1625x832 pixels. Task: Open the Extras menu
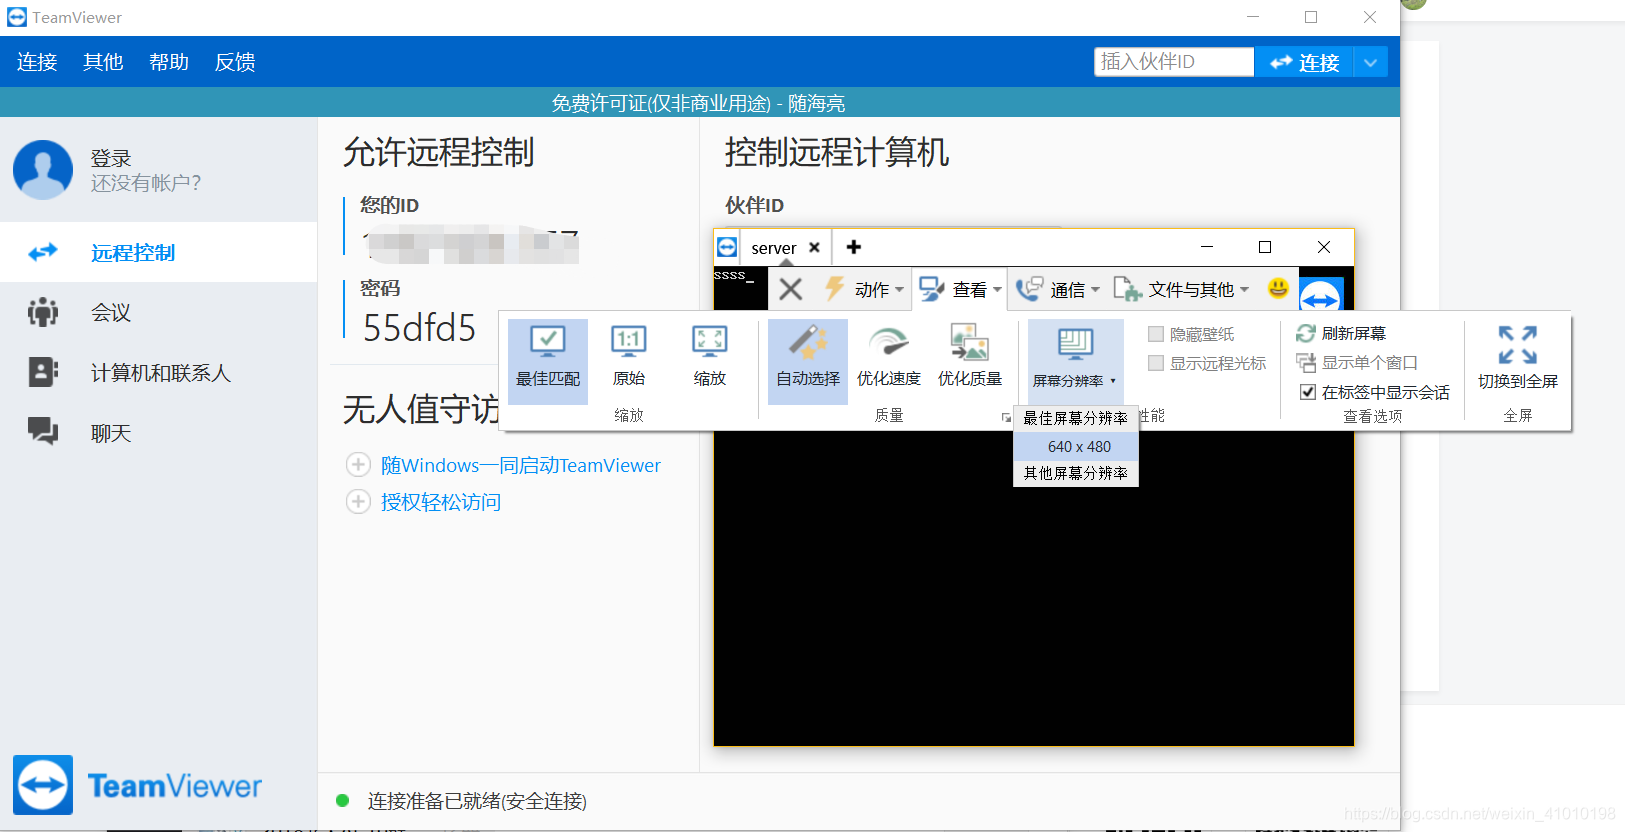pos(103,62)
